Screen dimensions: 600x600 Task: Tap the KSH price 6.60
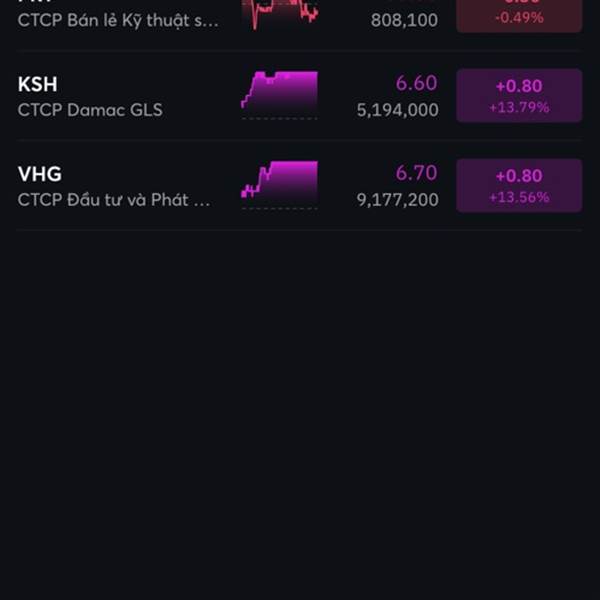click(416, 83)
